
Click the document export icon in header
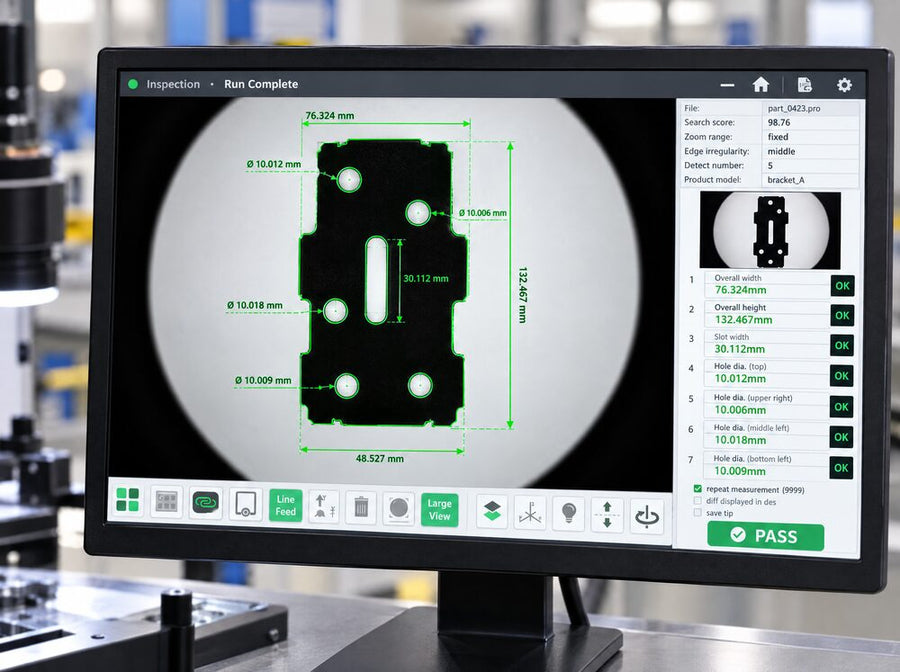[805, 85]
